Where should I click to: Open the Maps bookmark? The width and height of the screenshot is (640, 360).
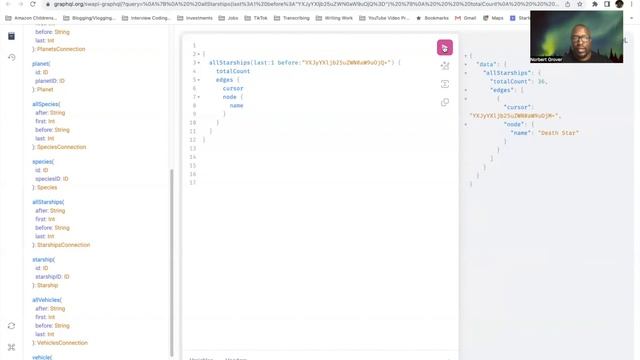tap(494, 18)
